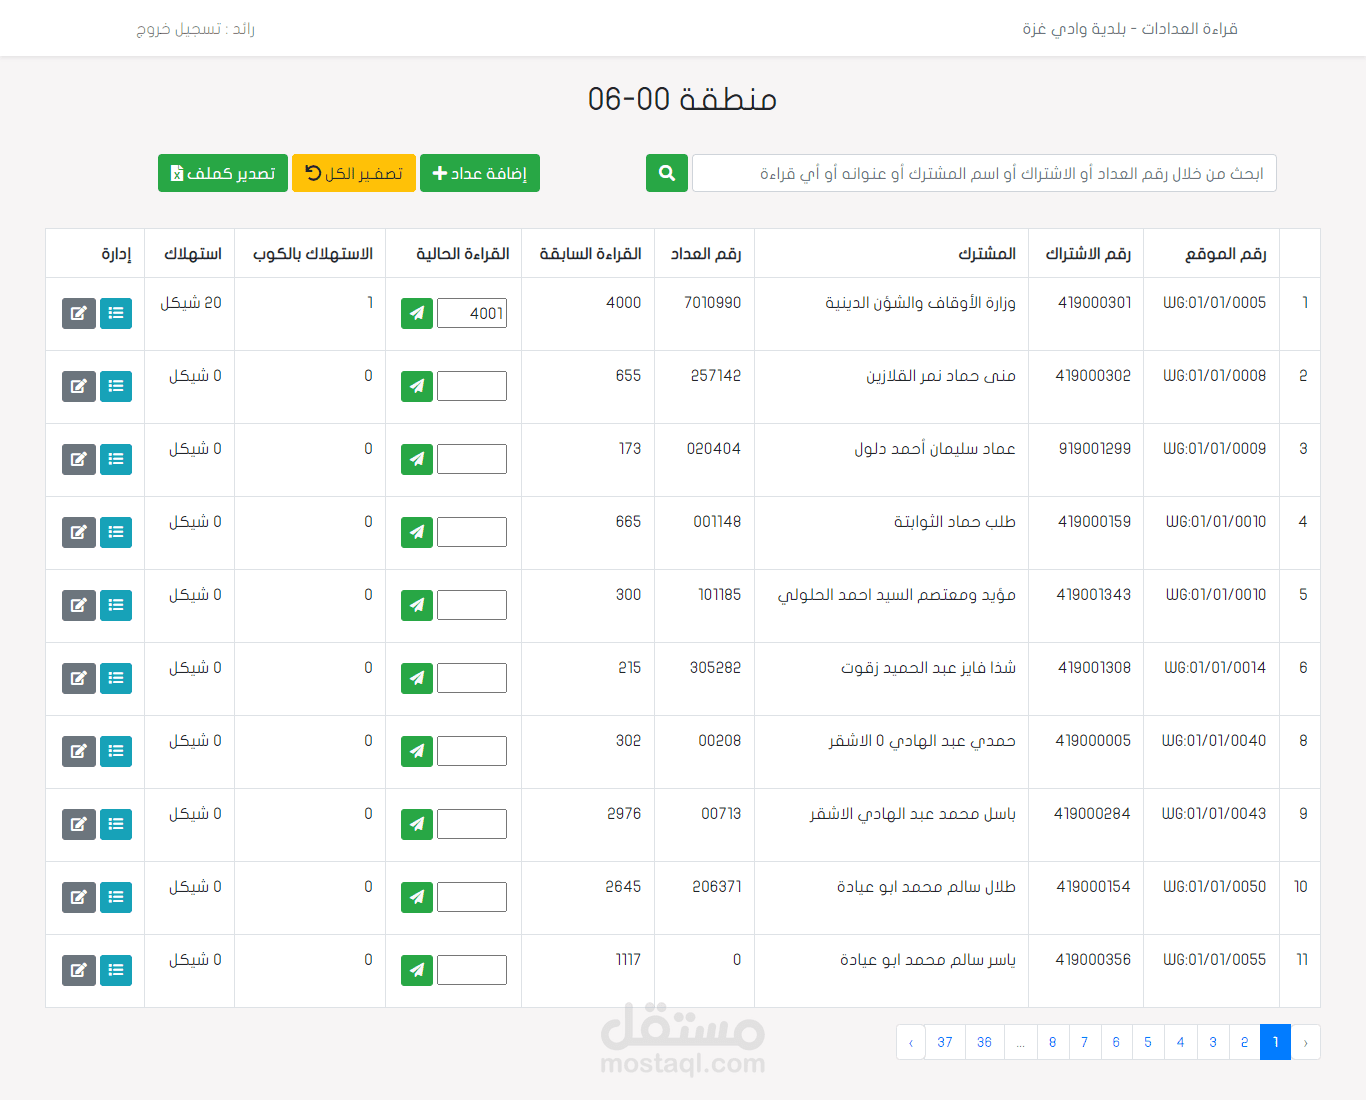Image resolution: width=1366 pixels, height=1100 pixels.
Task: Click location code WG:01/01/0005
Action: pyautogui.click(x=1215, y=303)
